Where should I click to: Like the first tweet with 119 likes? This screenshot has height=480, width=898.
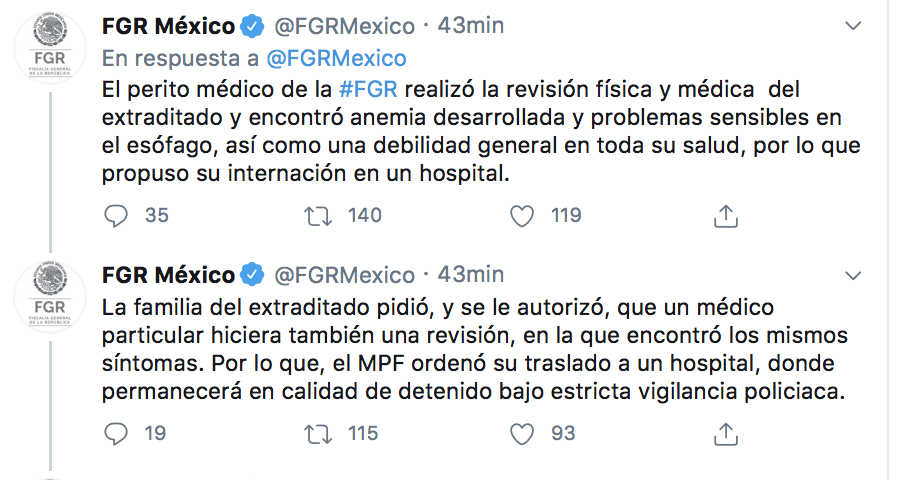pyautogui.click(x=521, y=215)
